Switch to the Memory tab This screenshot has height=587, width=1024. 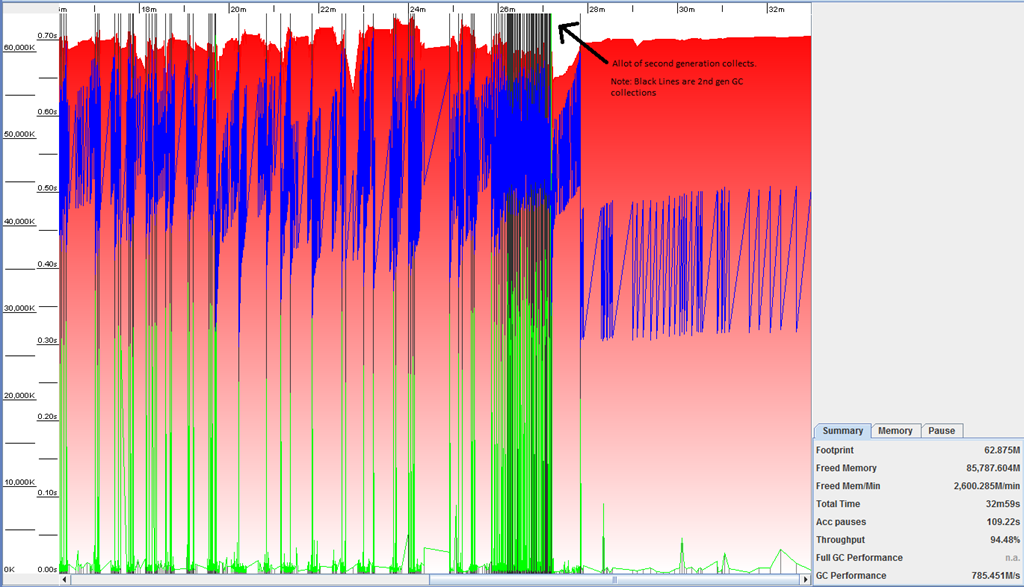tap(895, 431)
